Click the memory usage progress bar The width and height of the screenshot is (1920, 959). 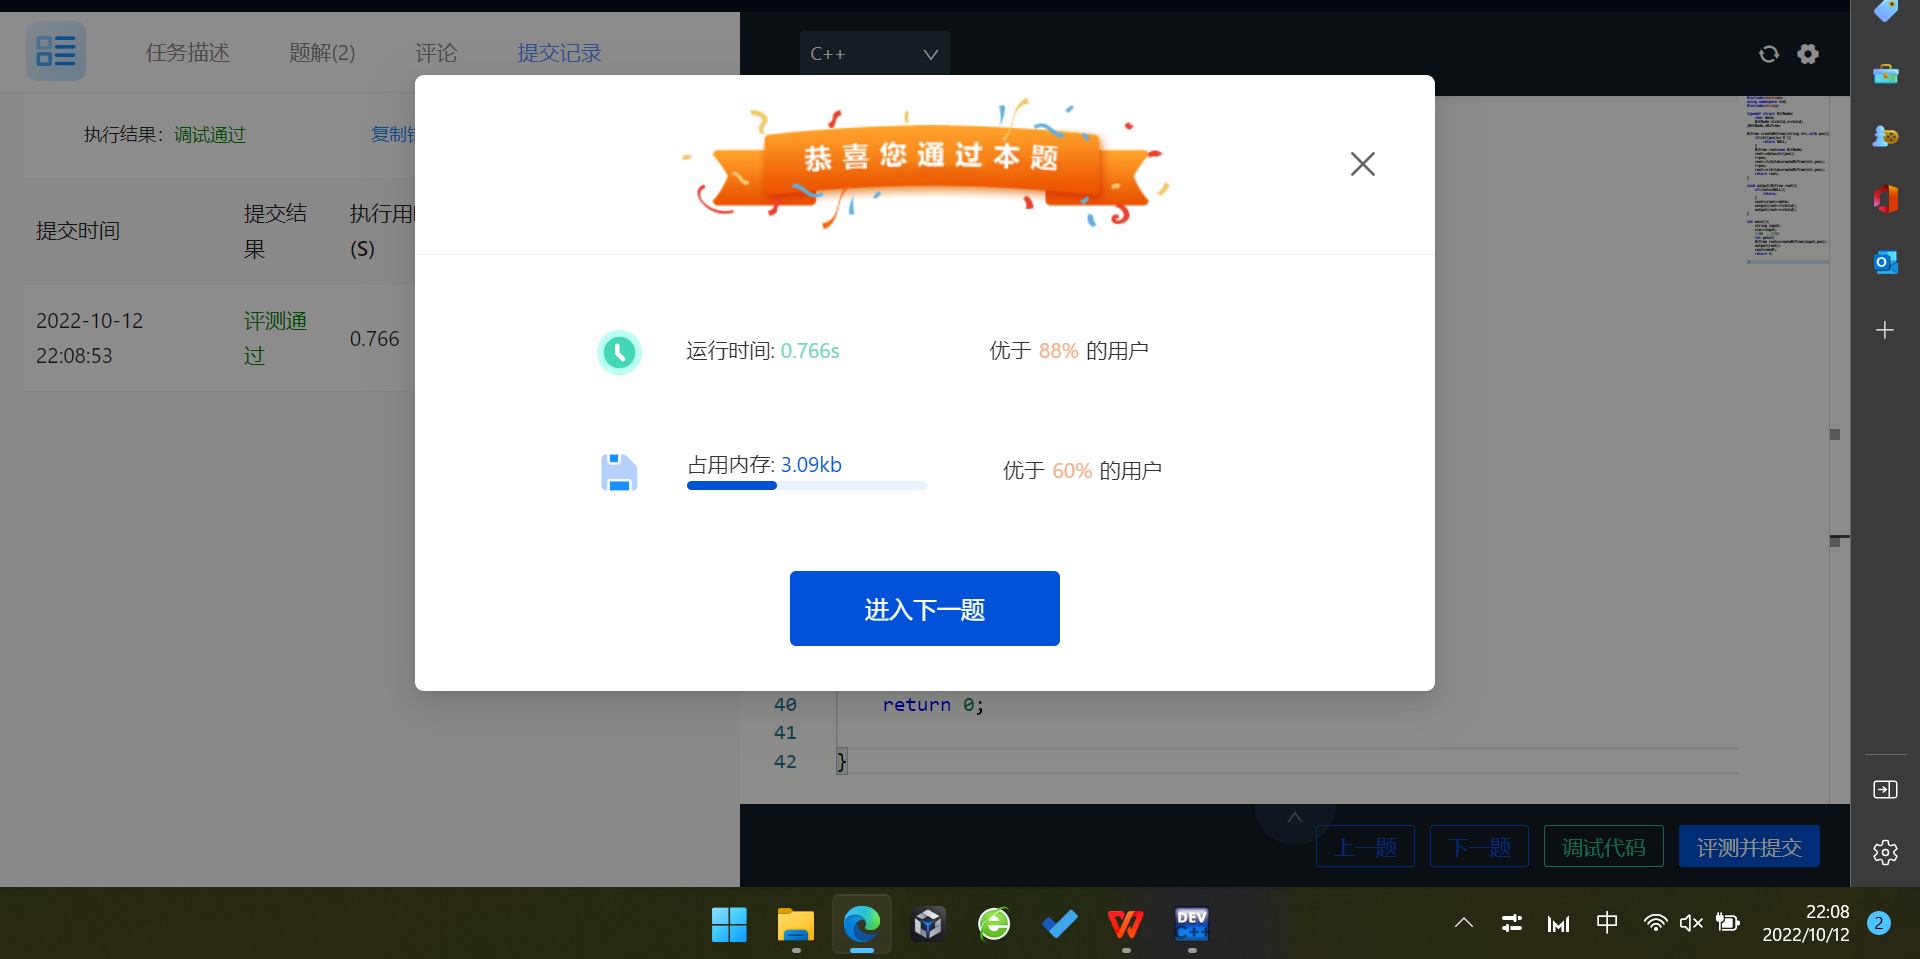click(806, 486)
